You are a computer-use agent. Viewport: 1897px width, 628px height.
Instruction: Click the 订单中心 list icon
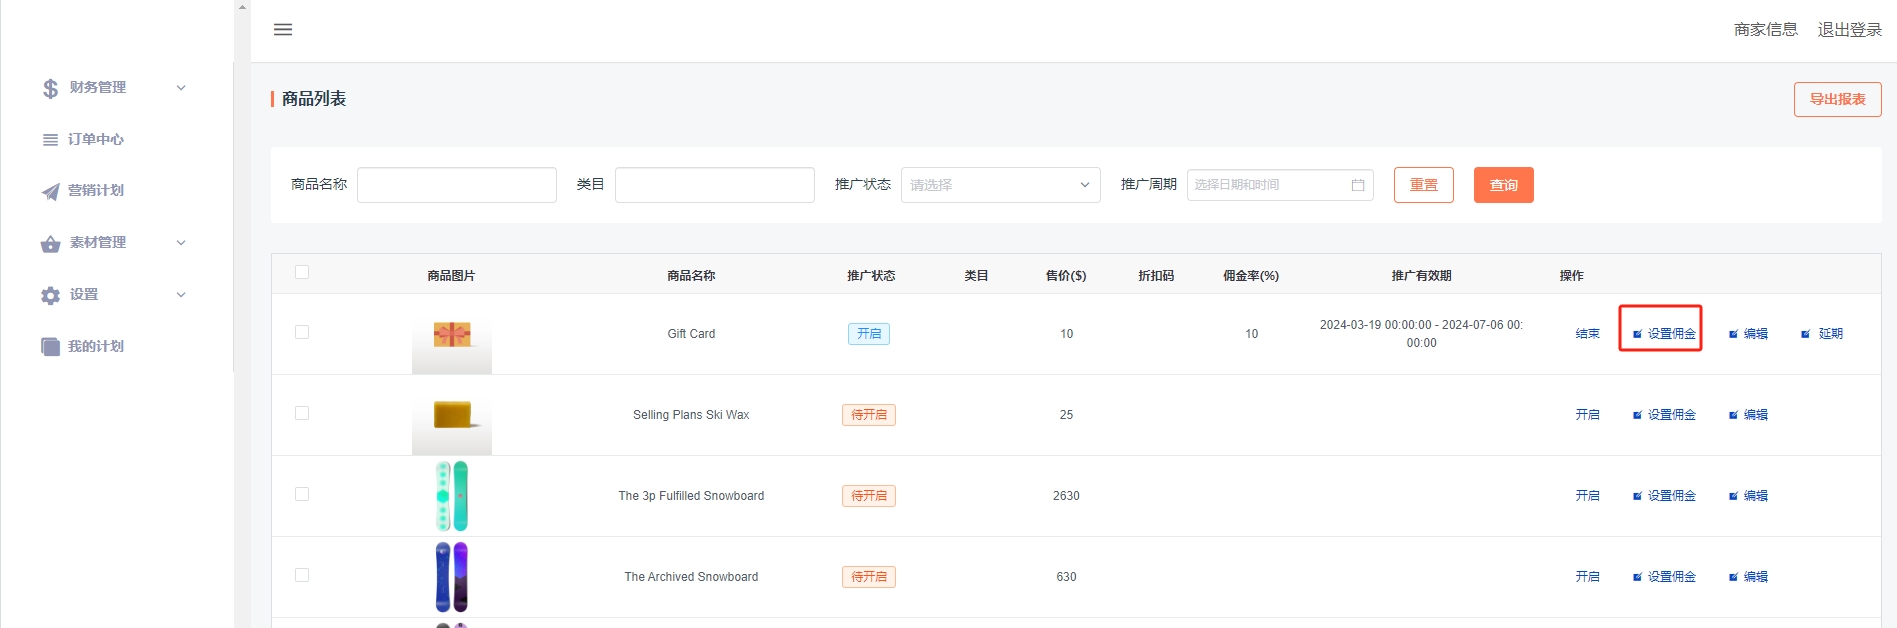pos(50,140)
